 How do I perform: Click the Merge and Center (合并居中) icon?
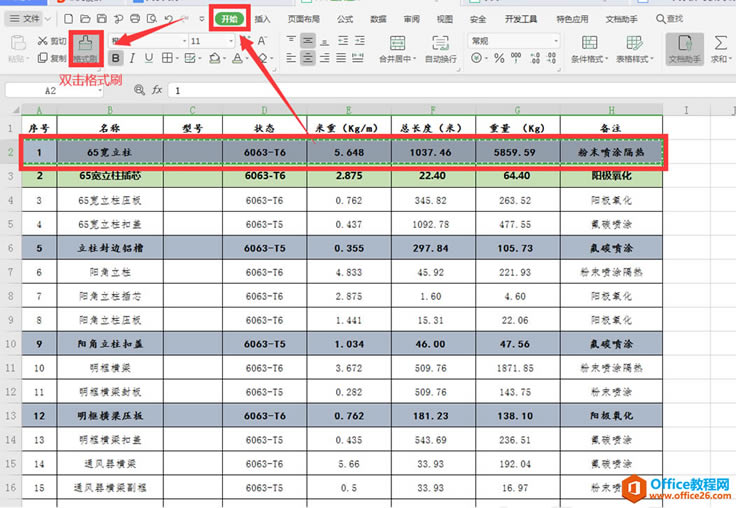[x=397, y=43]
